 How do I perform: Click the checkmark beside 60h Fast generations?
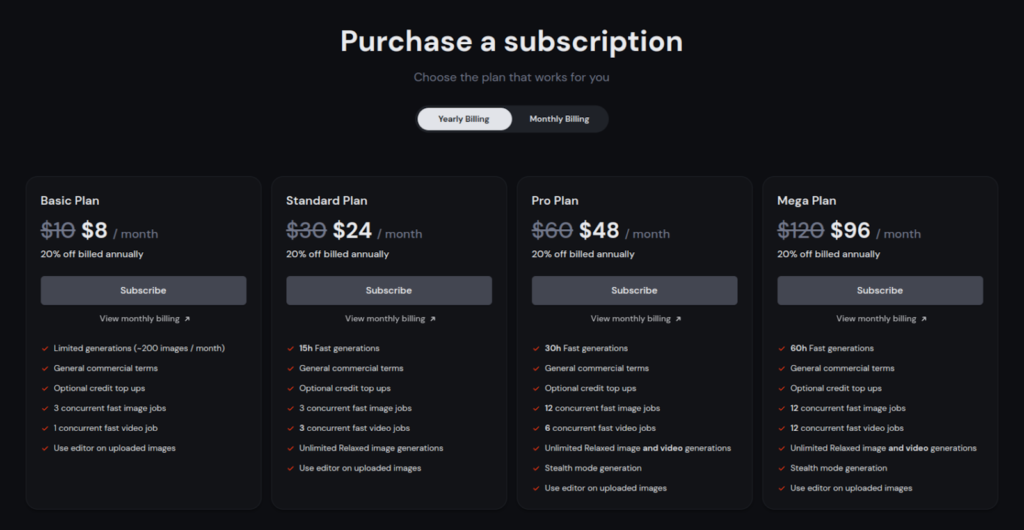[782, 348]
